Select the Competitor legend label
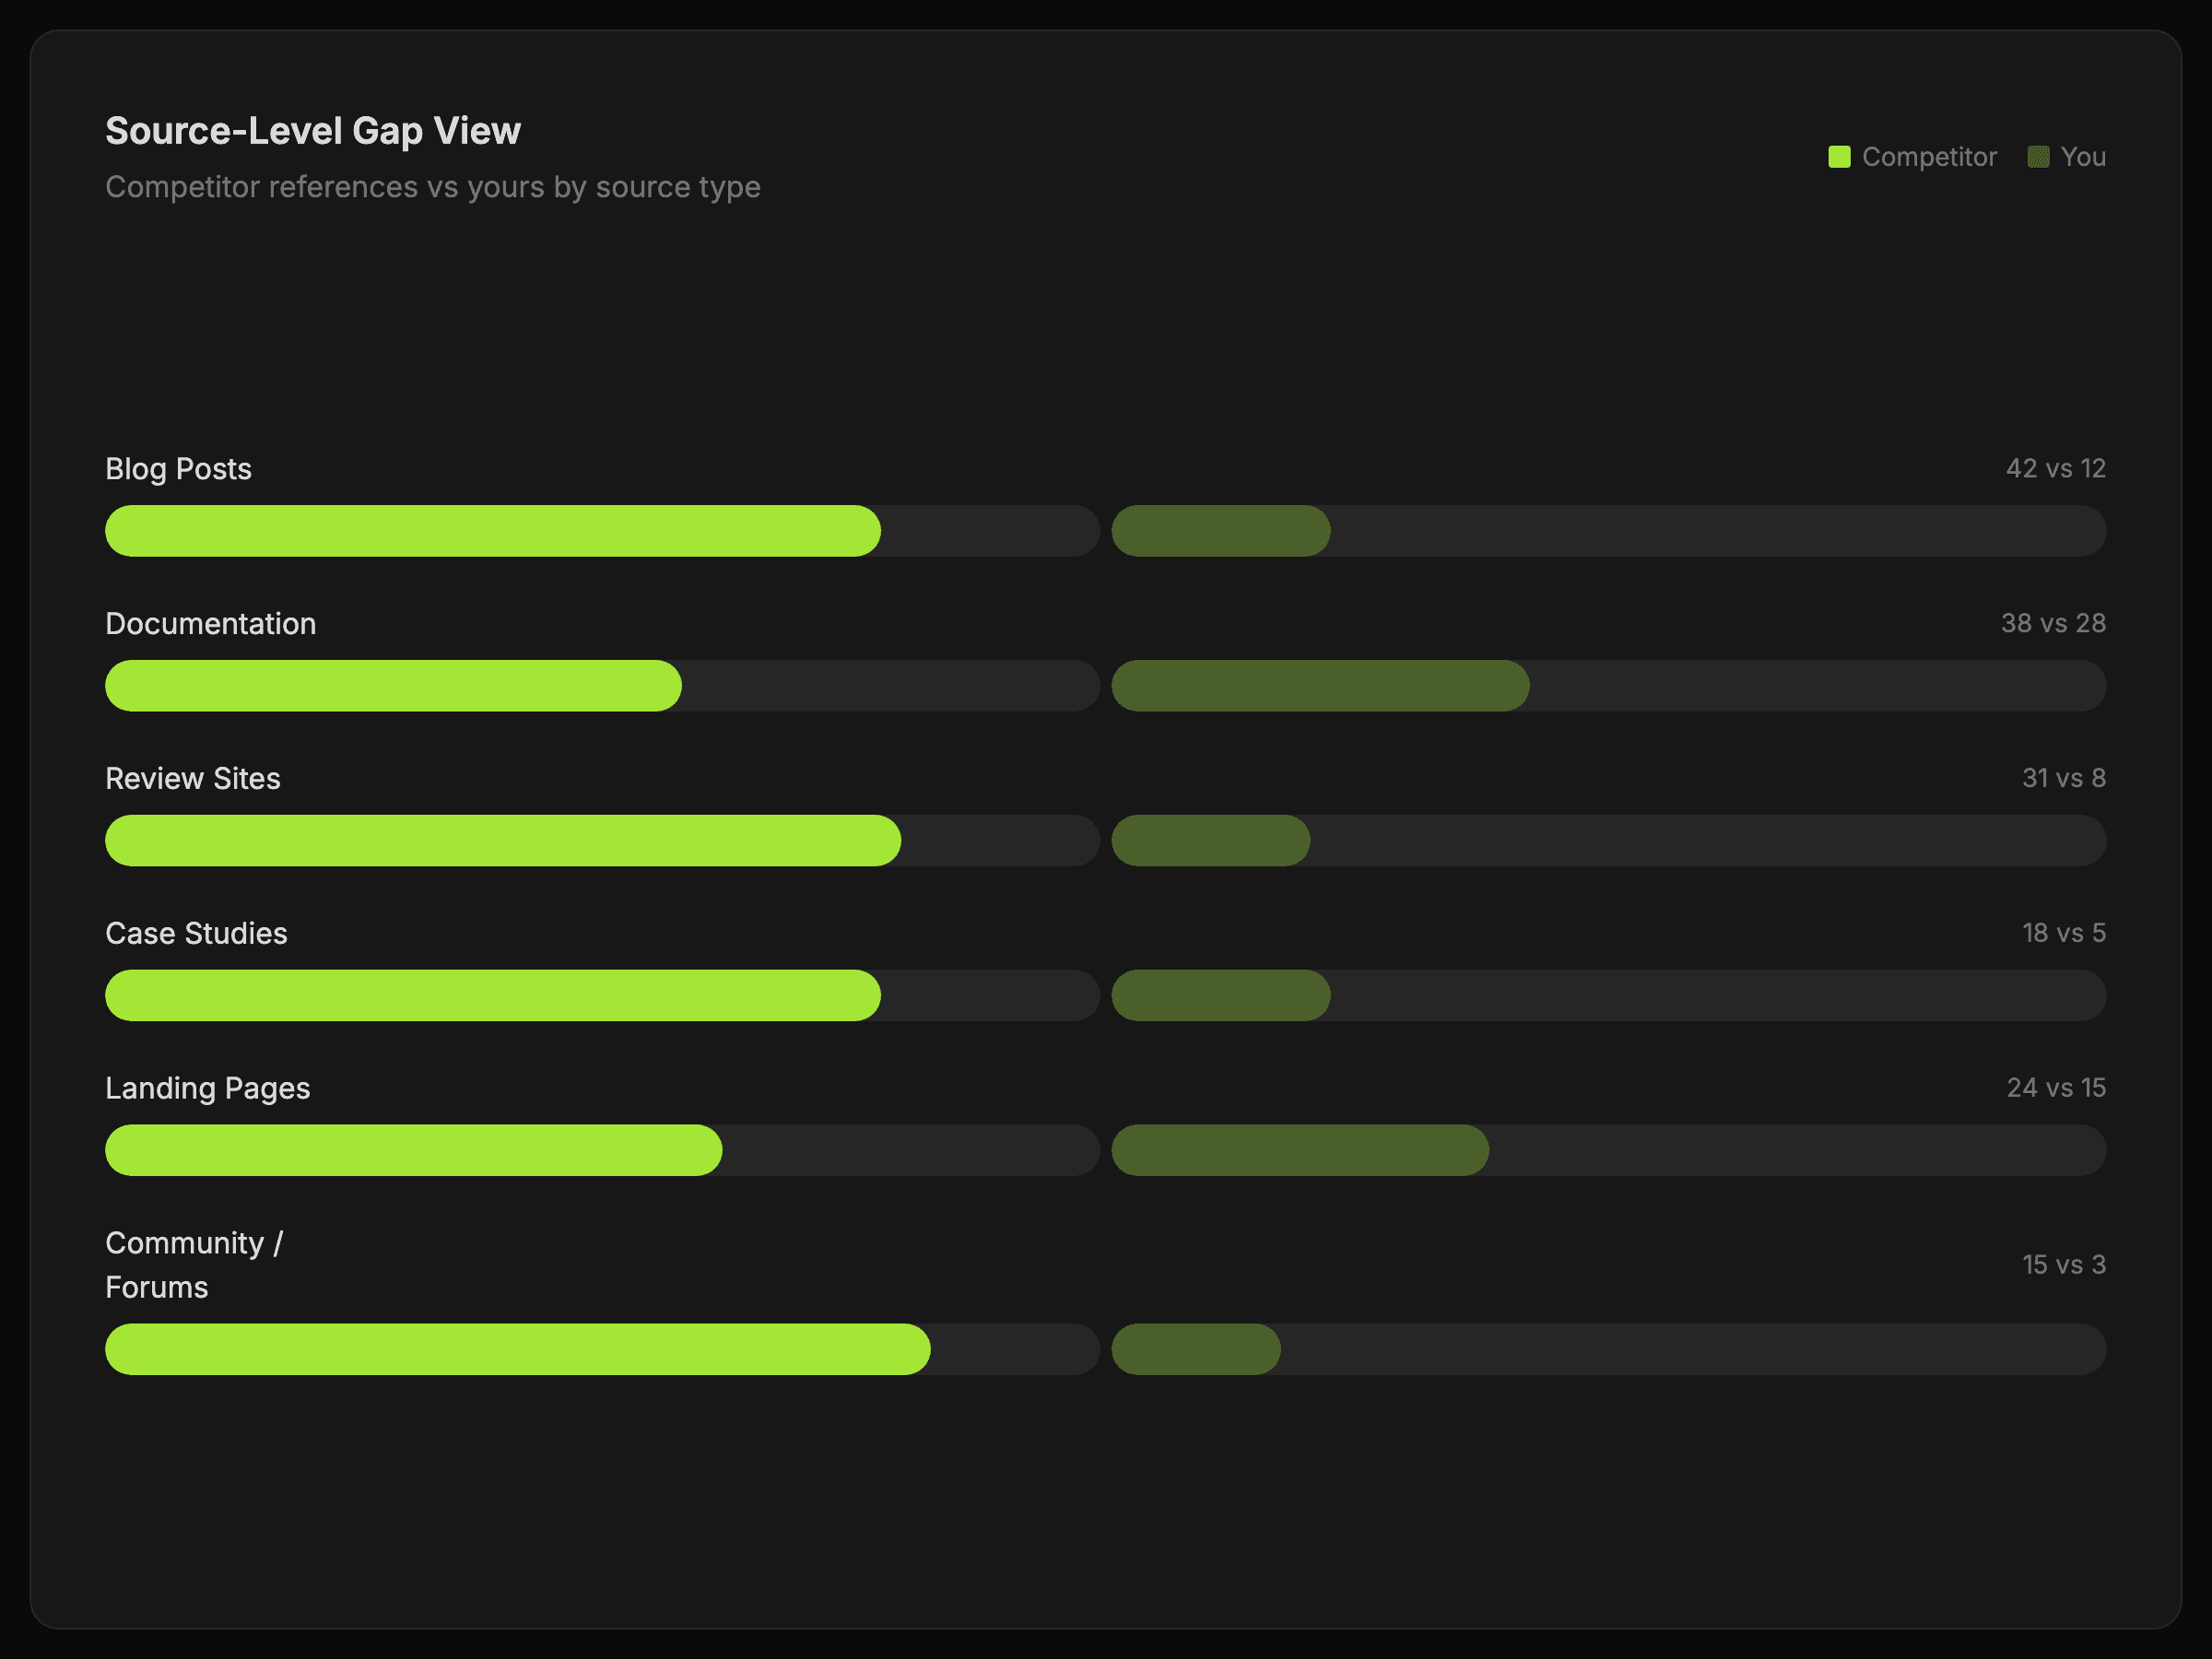Image resolution: width=2212 pixels, height=1659 pixels. [1929, 157]
